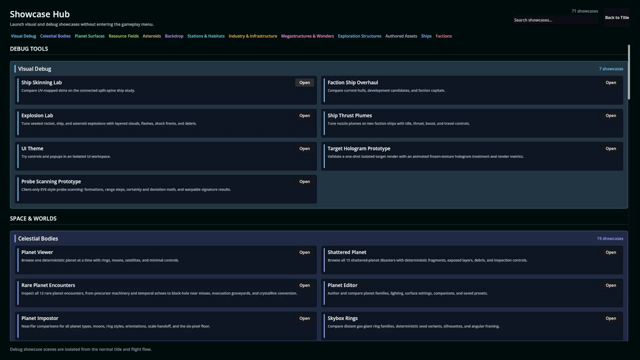Open the Probe Scanning Prototype showcase
The height and width of the screenshot is (360, 640).
[304, 182]
